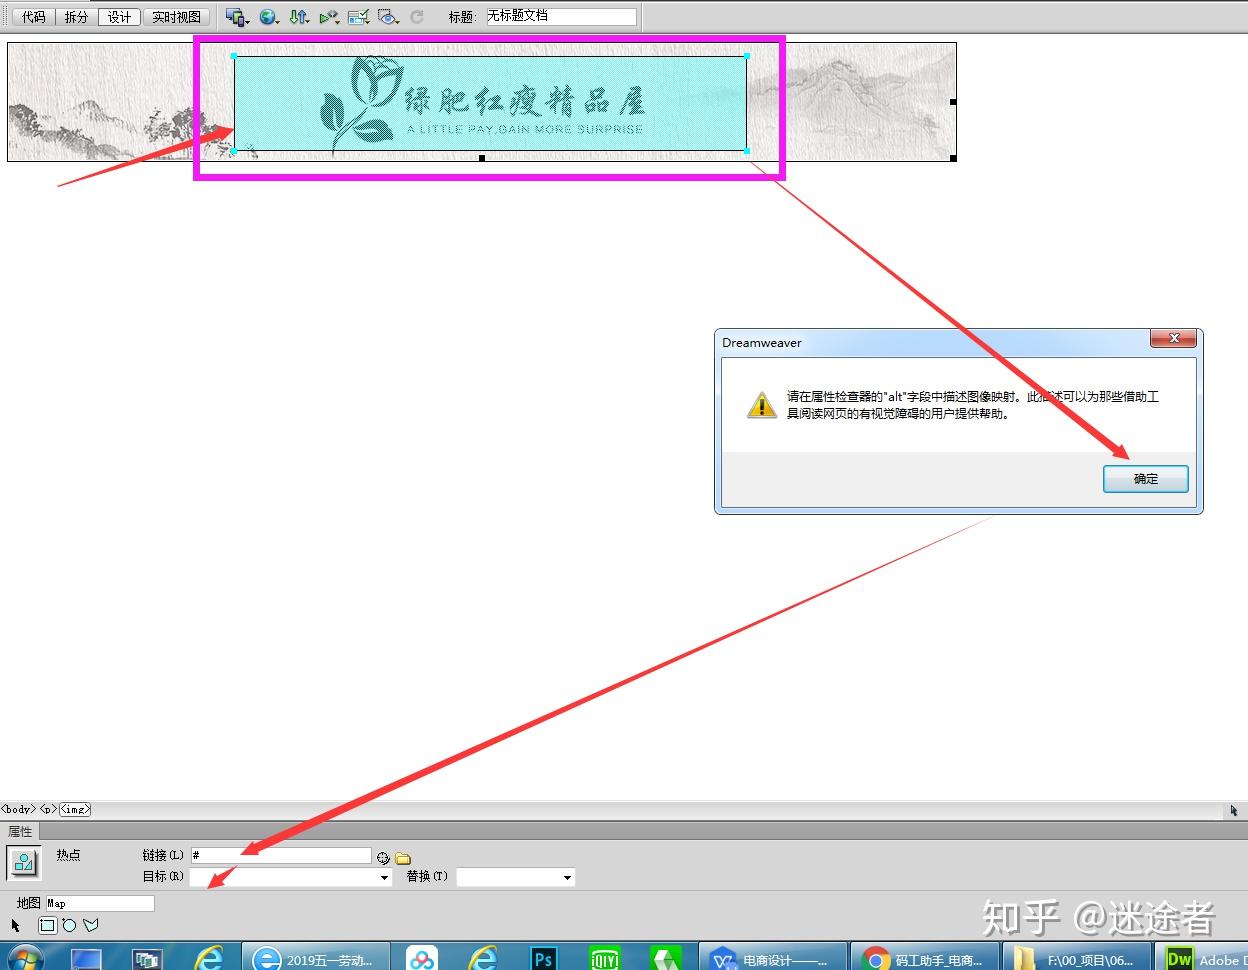Open the F:\00_项目 folder taskbar window
This screenshot has height=970, width=1248.
click(x=1076, y=958)
